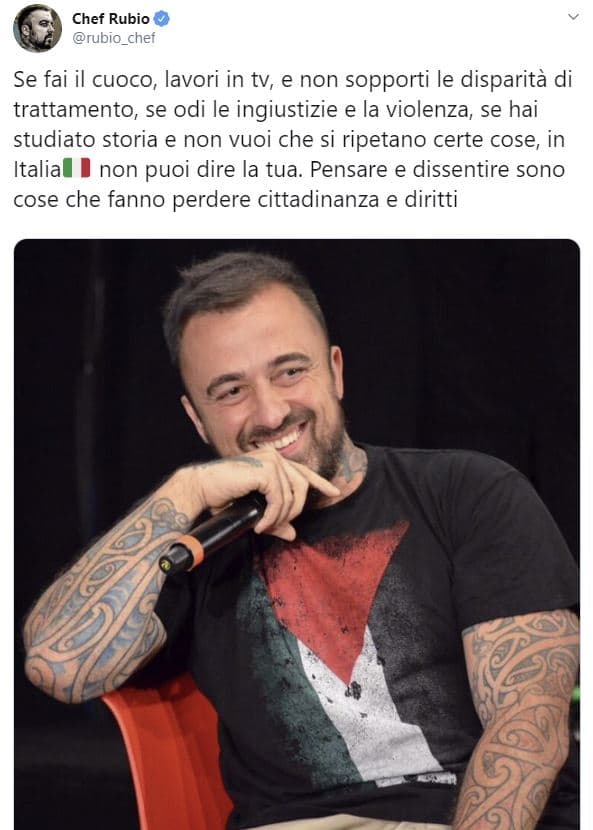Open Chef Rubio's profile avatar
Viewport: 593px width, 830px height.
[37, 28]
